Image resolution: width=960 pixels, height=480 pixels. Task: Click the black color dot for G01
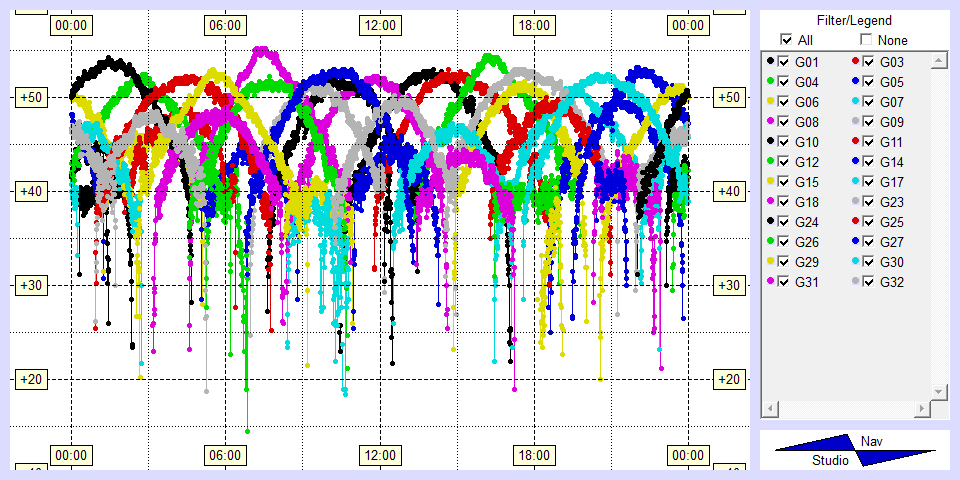pyautogui.click(x=770, y=62)
